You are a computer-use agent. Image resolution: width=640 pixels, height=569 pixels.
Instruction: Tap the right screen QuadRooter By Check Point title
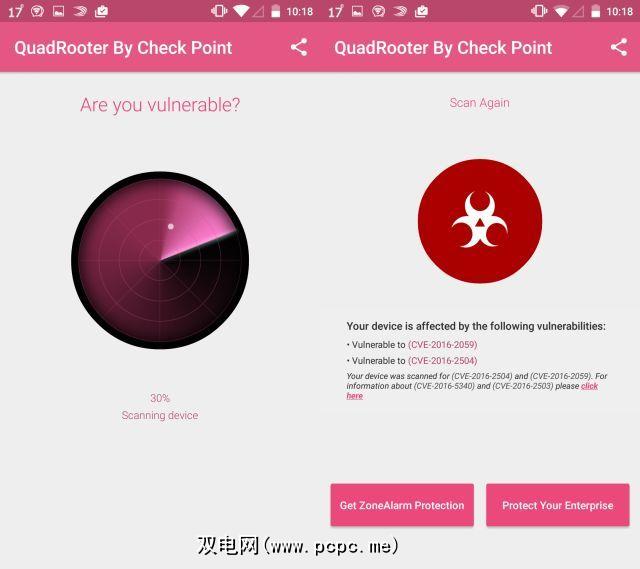[x=443, y=48]
